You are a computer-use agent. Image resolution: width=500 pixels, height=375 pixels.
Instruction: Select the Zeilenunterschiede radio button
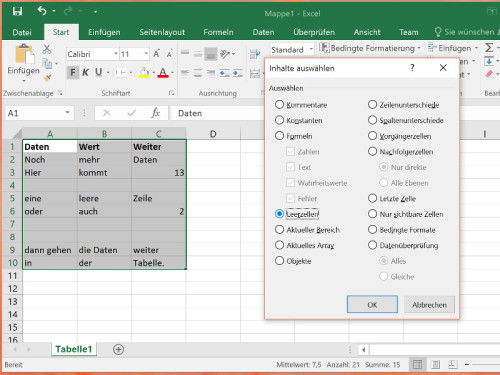[x=372, y=105]
